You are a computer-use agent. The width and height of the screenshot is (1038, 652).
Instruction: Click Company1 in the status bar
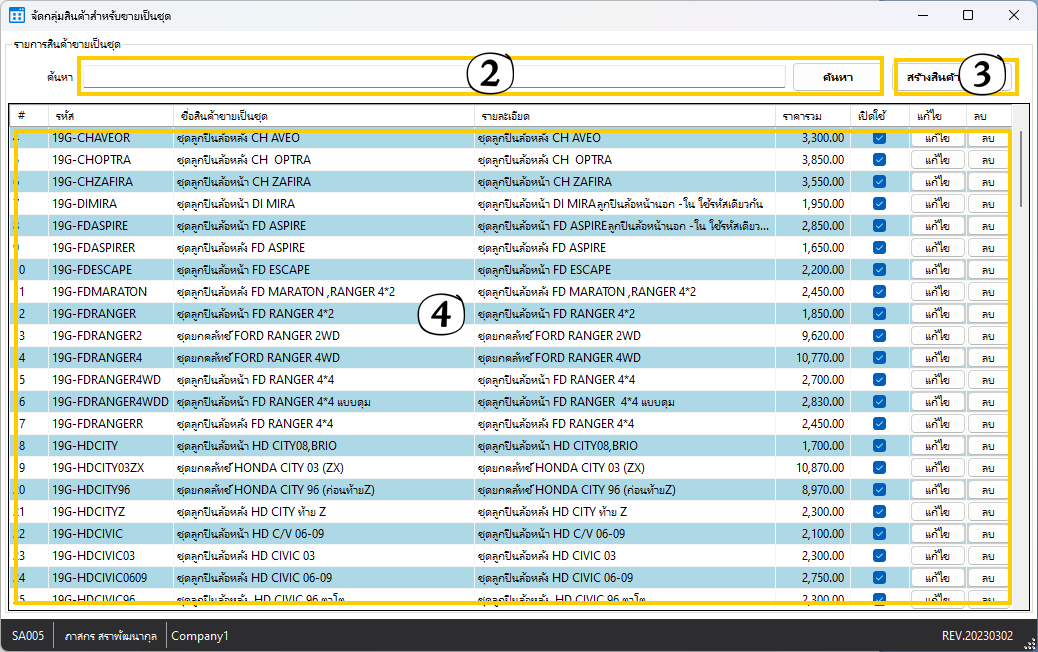pyautogui.click(x=199, y=636)
